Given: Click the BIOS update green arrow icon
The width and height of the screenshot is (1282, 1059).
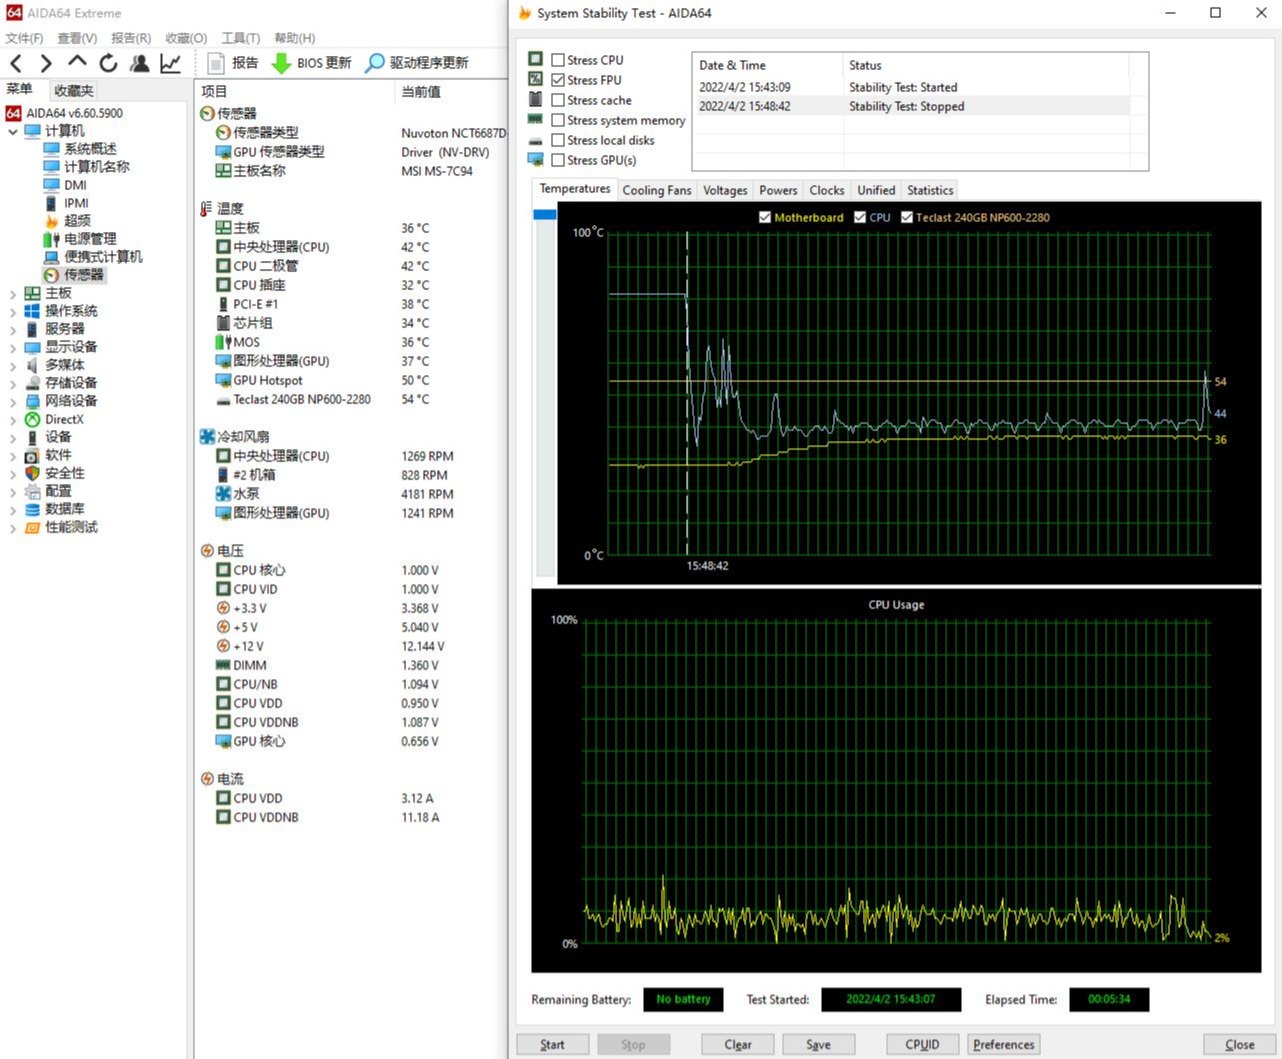Looking at the screenshot, I should click(281, 63).
